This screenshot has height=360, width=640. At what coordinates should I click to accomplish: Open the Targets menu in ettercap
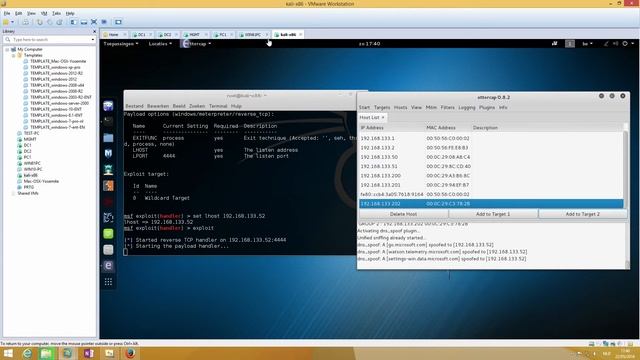pos(382,107)
